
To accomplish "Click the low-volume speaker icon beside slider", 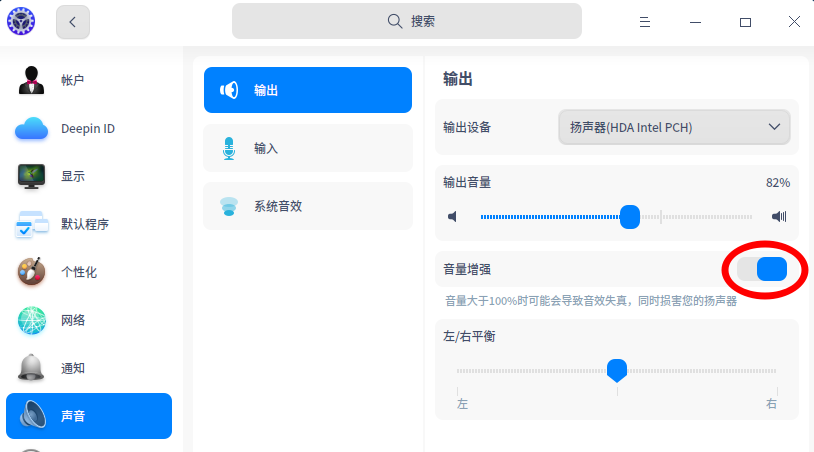I will tap(452, 216).
